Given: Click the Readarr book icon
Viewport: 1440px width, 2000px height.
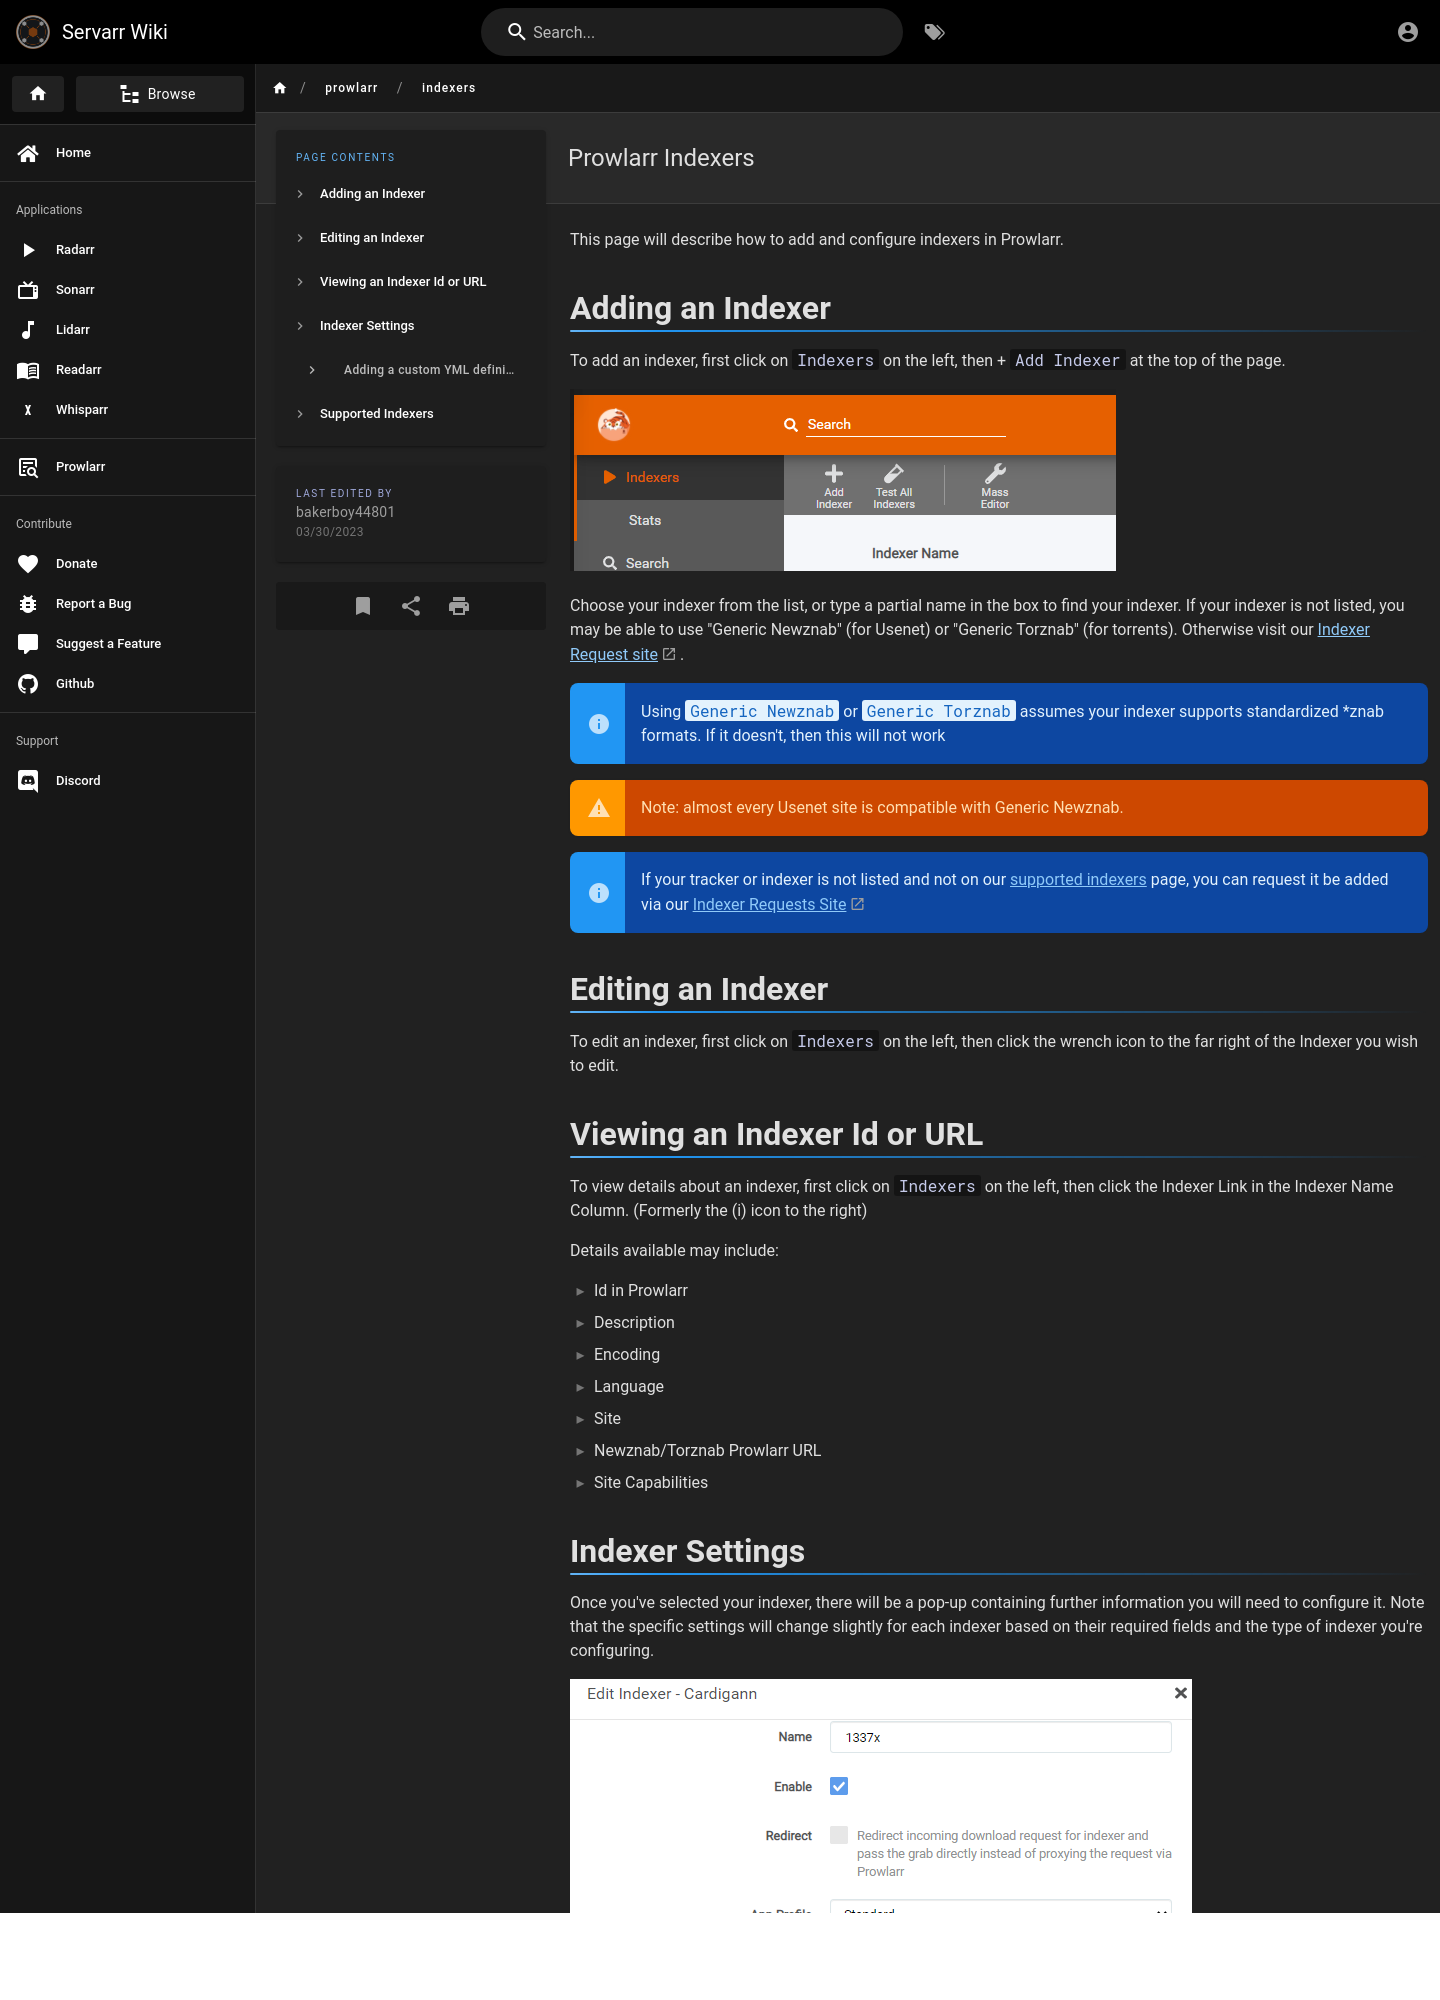Looking at the screenshot, I should coord(28,370).
